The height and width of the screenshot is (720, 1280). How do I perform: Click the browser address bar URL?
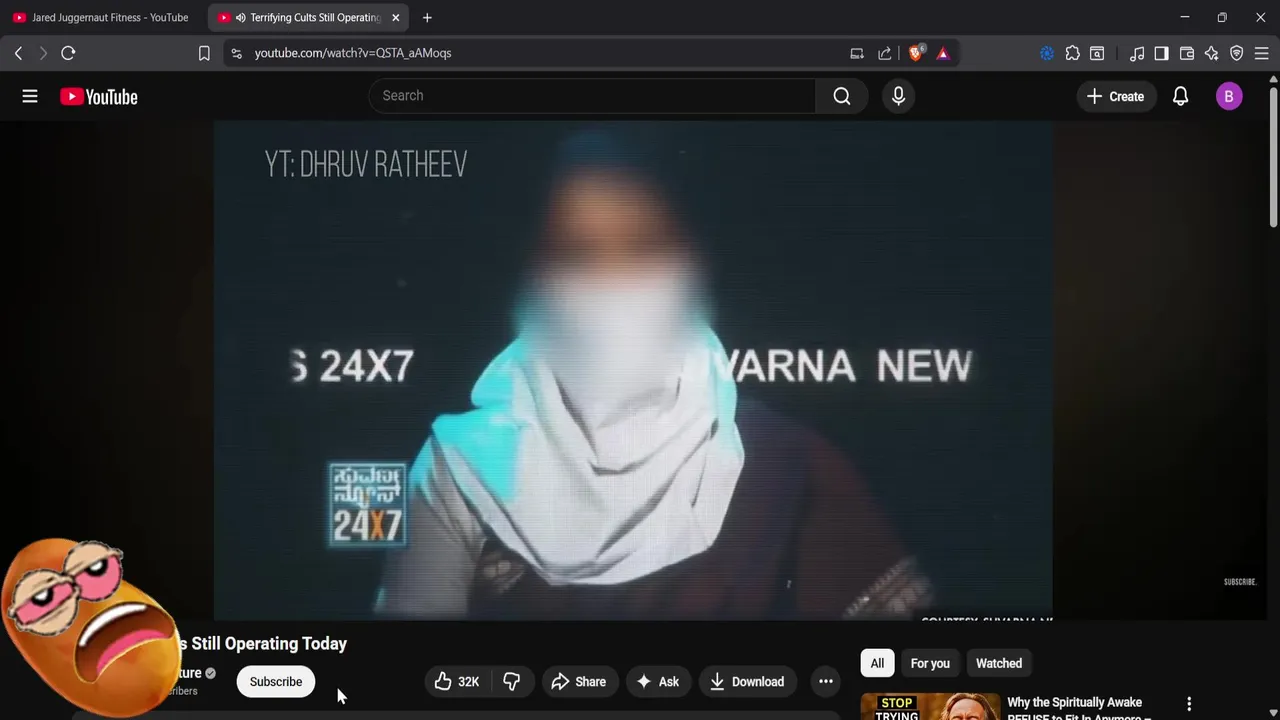coord(353,53)
